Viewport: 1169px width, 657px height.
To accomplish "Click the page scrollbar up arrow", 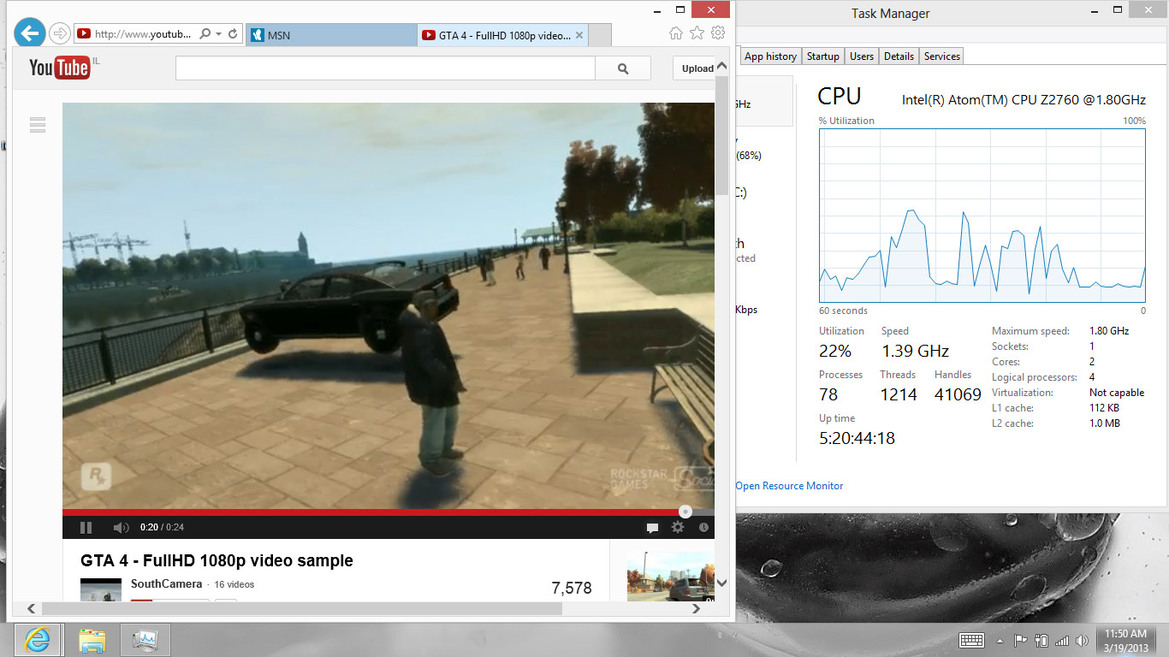I will (x=722, y=66).
